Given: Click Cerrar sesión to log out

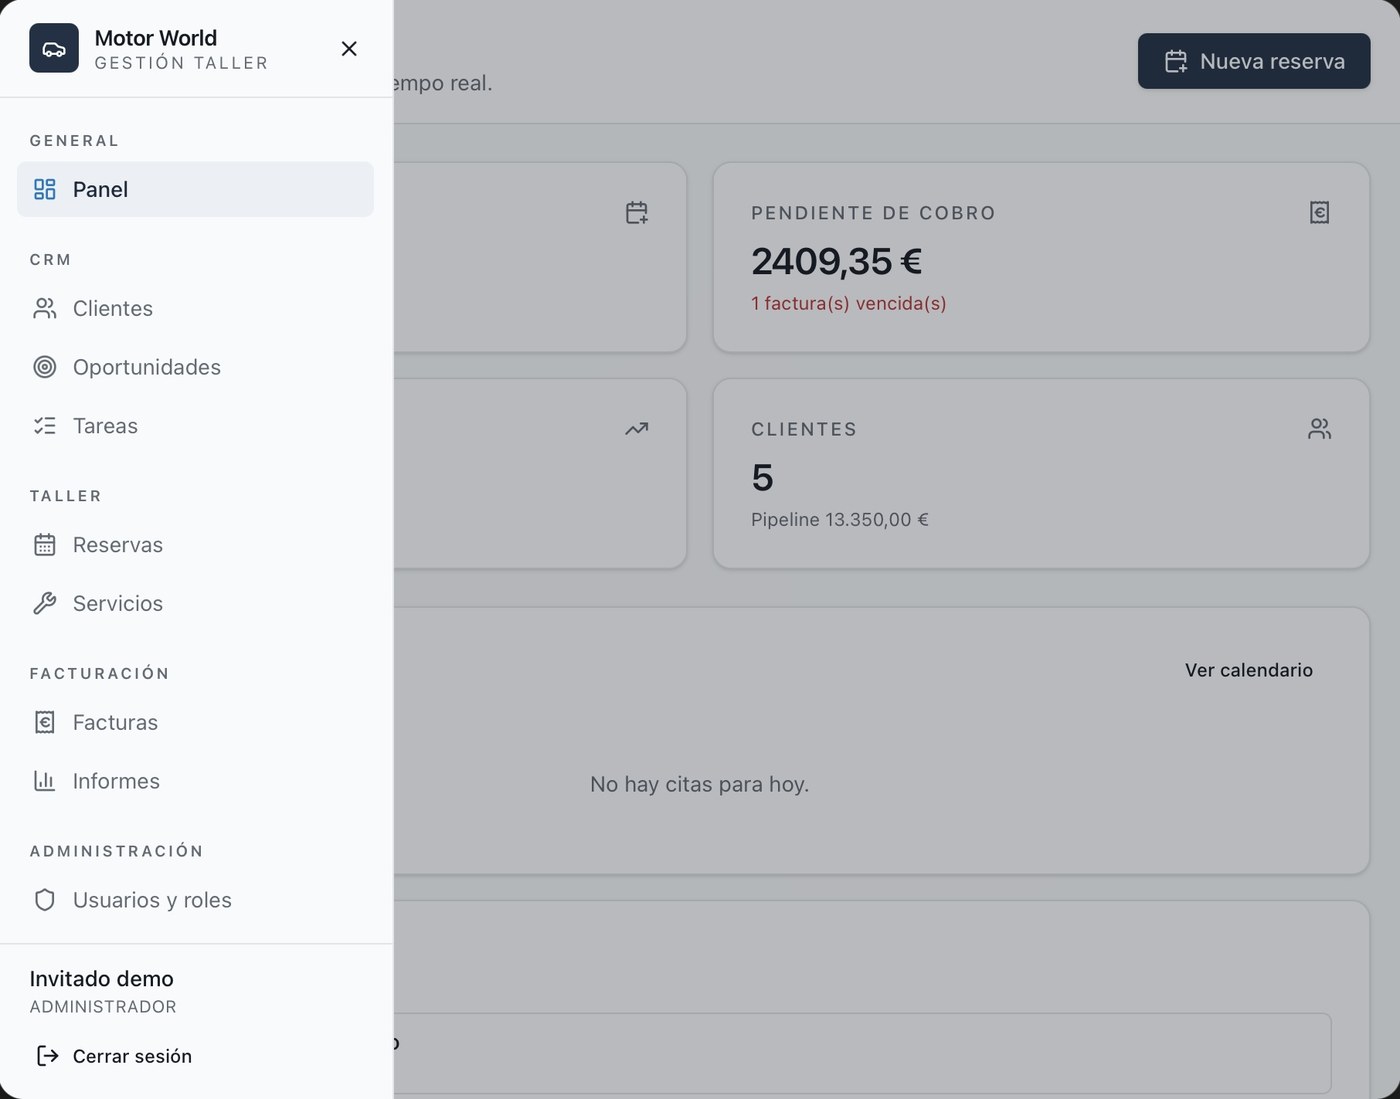Looking at the screenshot, I should [114, 1056].
